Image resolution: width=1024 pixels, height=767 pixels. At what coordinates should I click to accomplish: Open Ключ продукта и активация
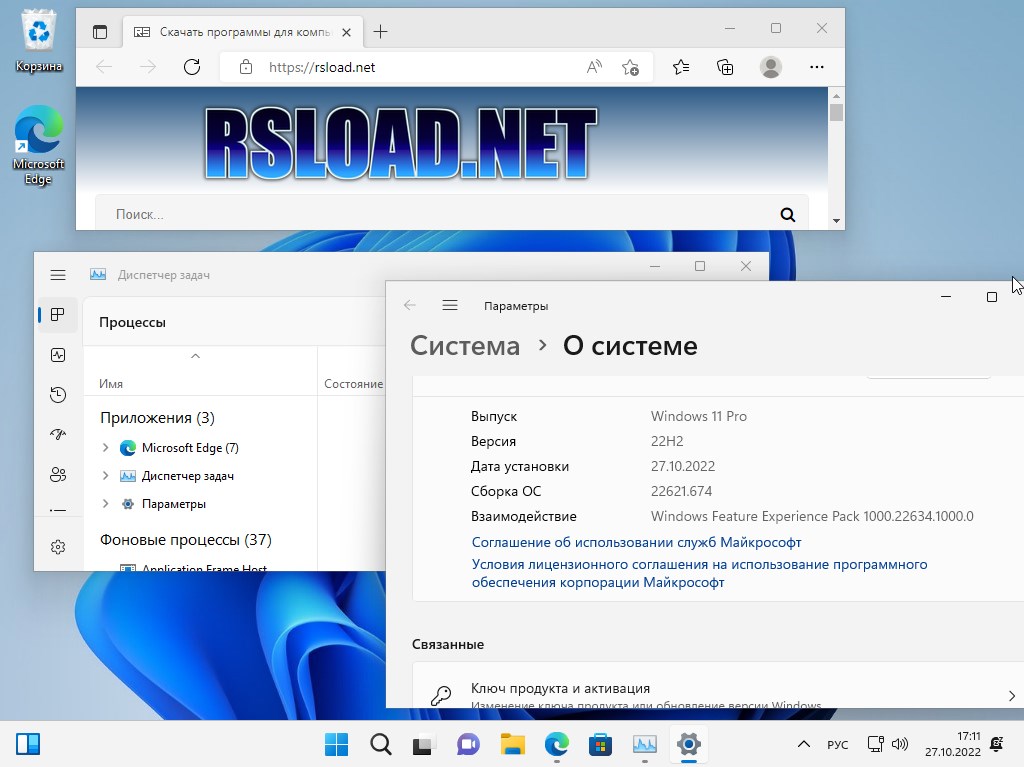(718, 686)
